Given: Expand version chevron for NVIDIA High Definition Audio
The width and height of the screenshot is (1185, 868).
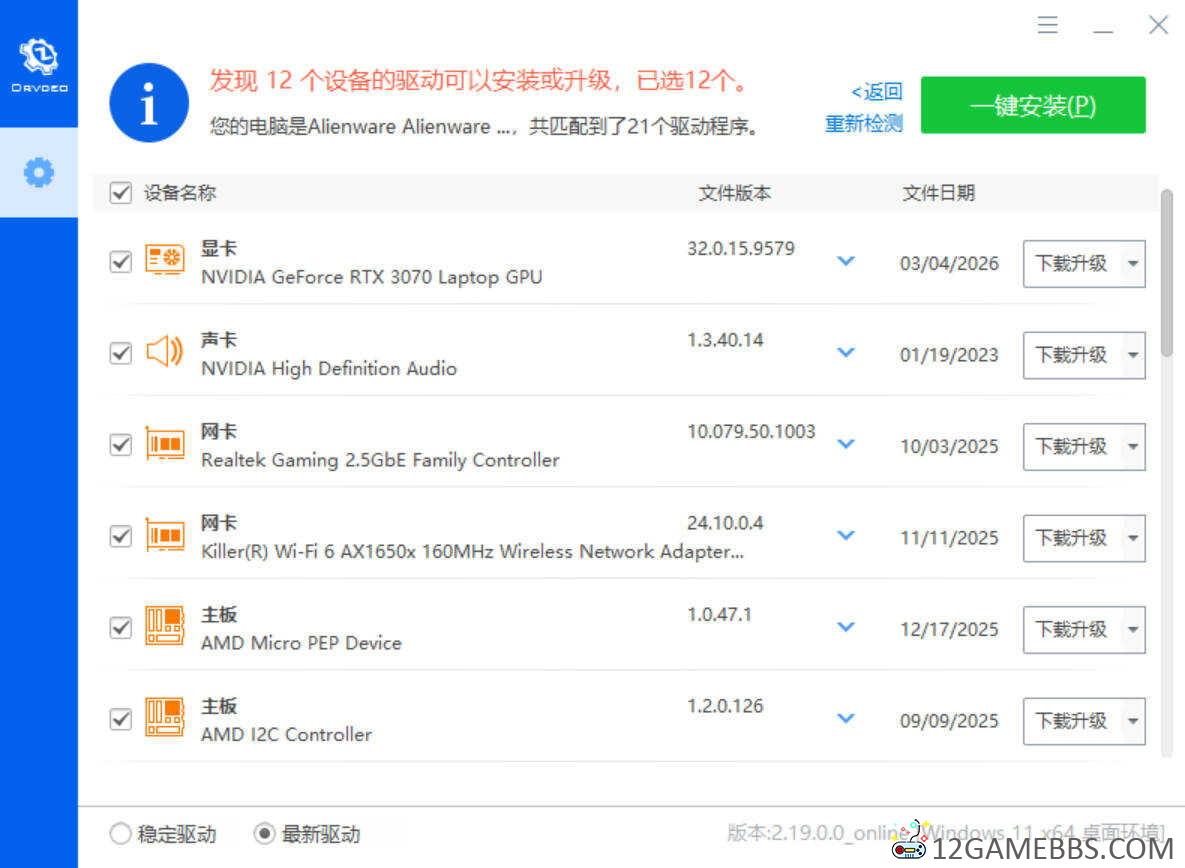Looking at the screenshot, I should pos(846,353).
